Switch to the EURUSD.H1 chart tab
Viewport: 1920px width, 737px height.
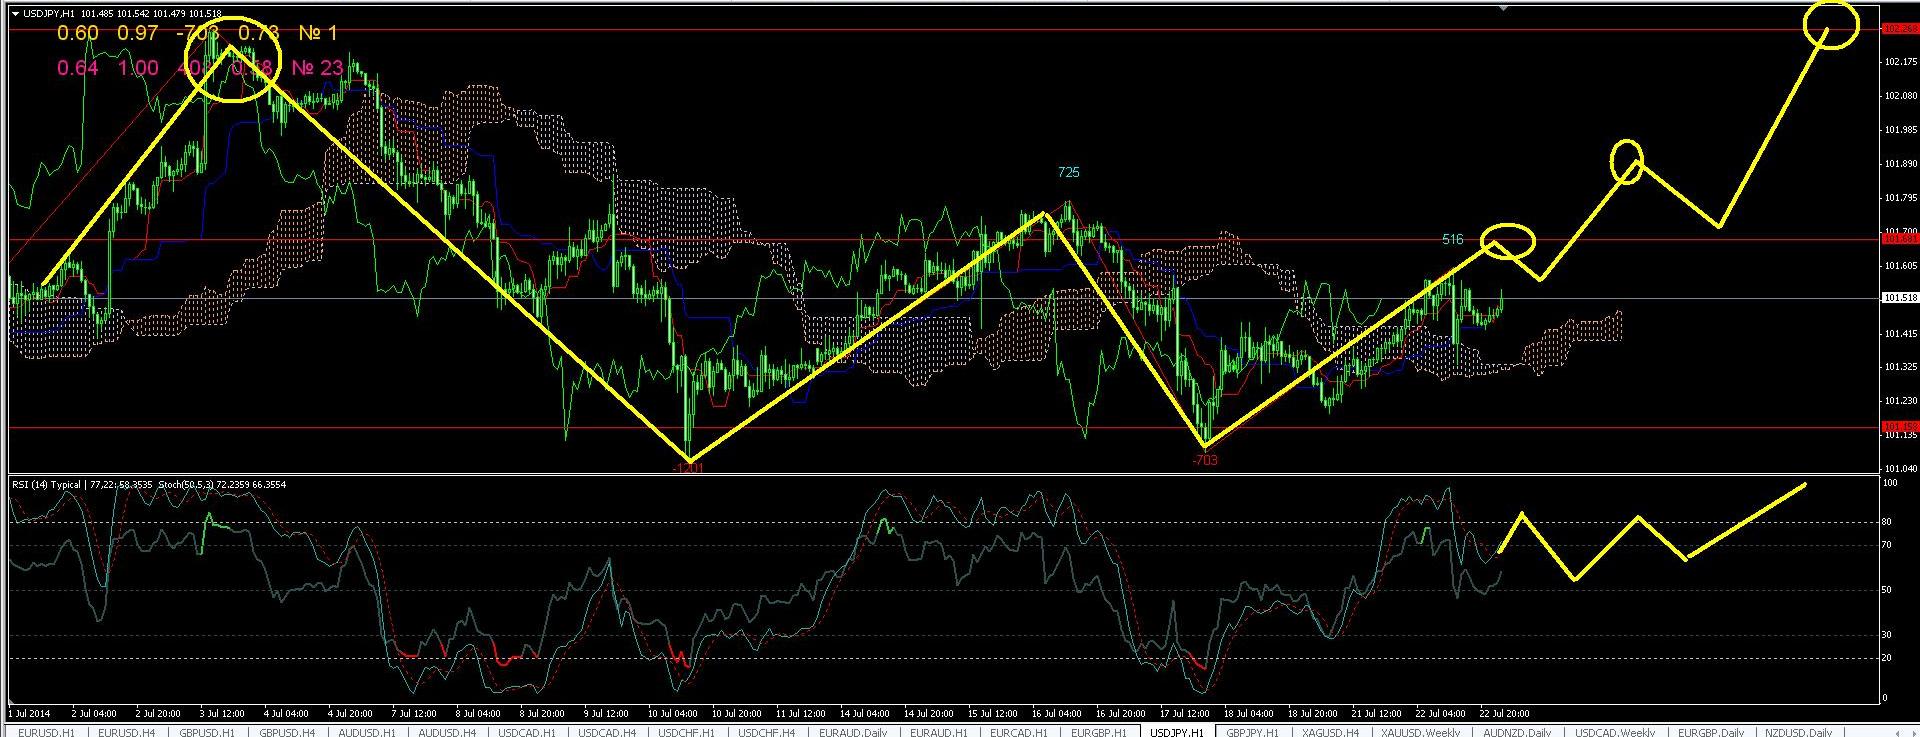[x=46, y=731]
